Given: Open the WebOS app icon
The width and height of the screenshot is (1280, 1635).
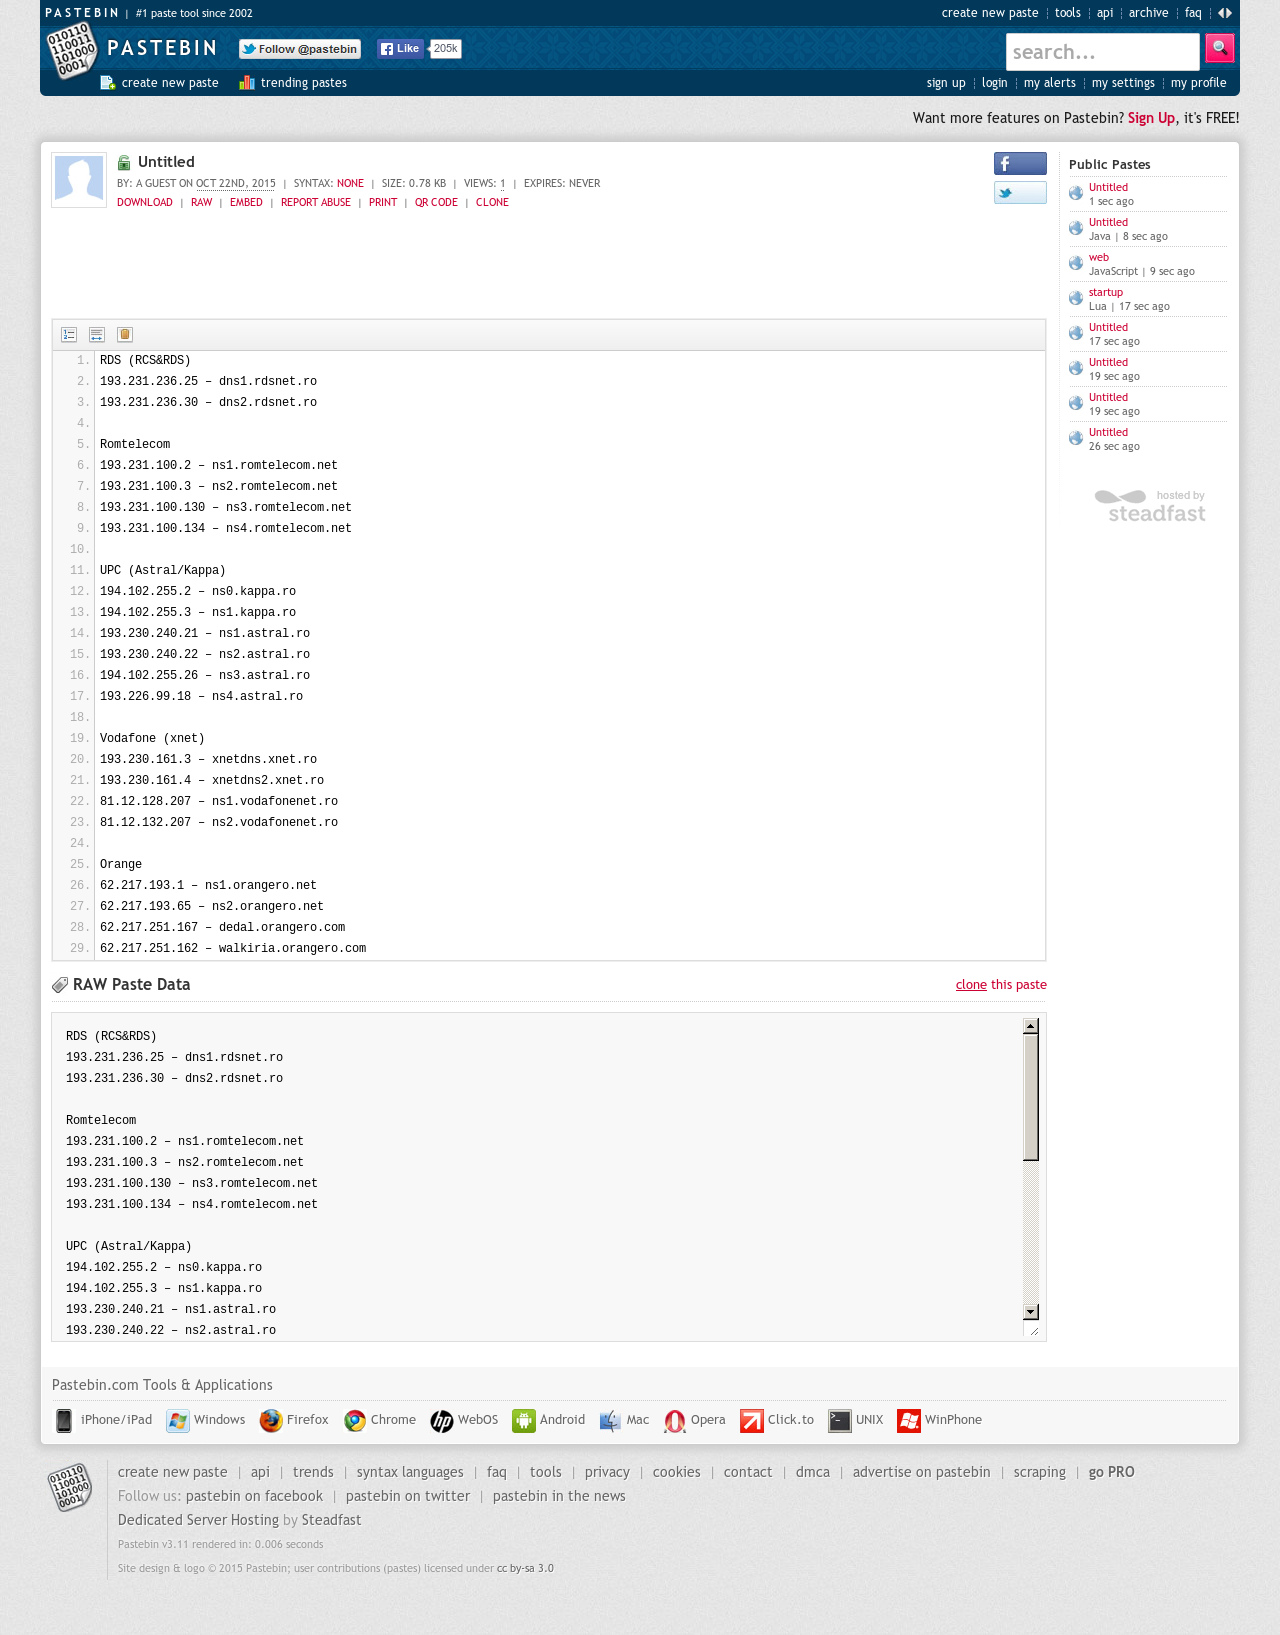Looking at the screenshot, I should (x=442, y=1420).
